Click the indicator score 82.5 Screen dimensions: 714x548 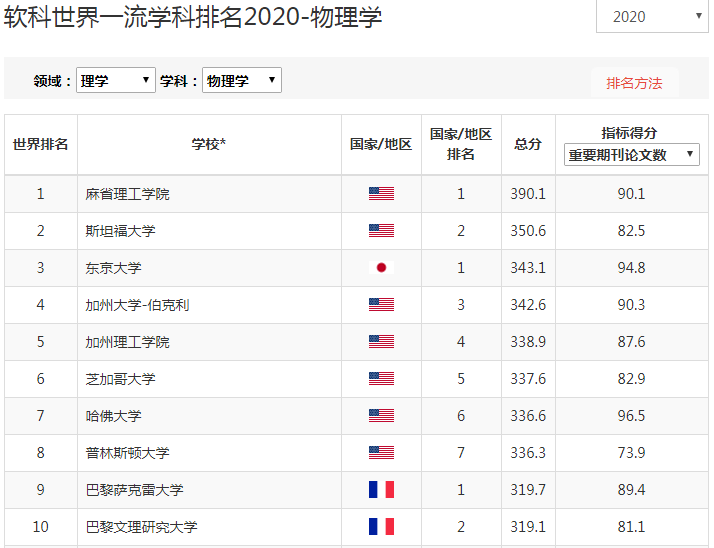coord(631,231)
